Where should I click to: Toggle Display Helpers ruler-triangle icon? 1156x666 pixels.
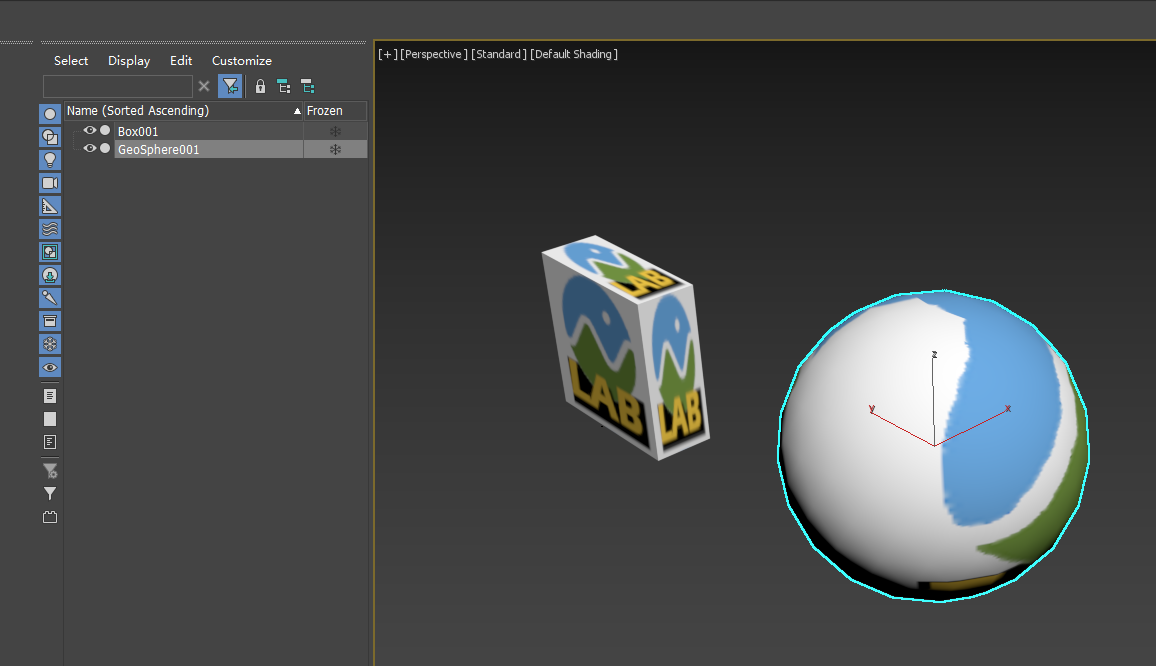[x=50, y=206]
